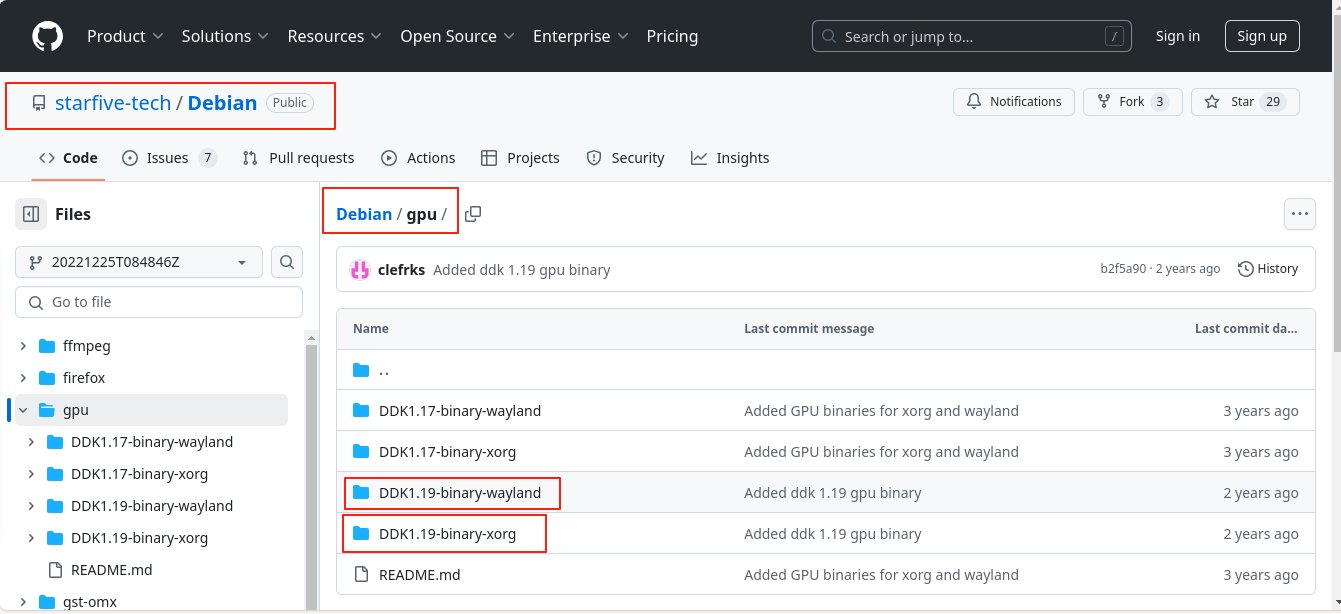The height and width of the screenshot is (614, 1341).
Task: Open the Resources menu
Action: click(335, 36)
